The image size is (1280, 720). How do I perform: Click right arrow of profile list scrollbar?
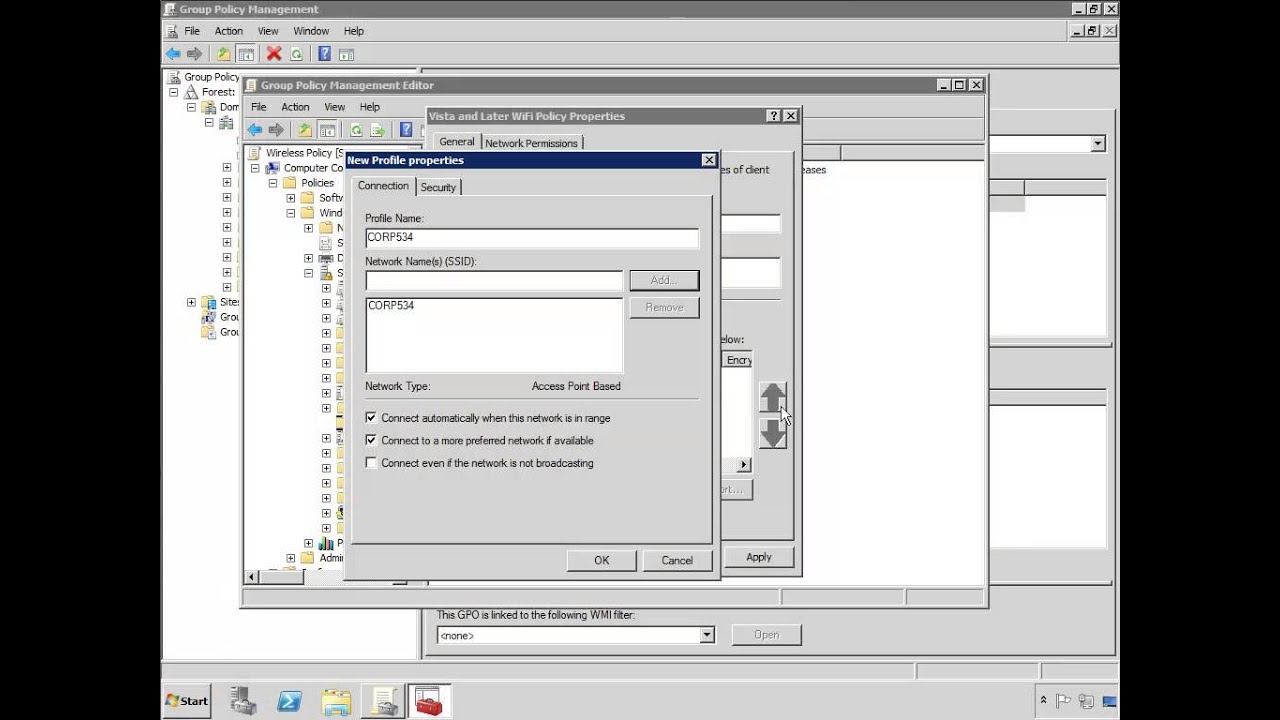coord(744,465)
